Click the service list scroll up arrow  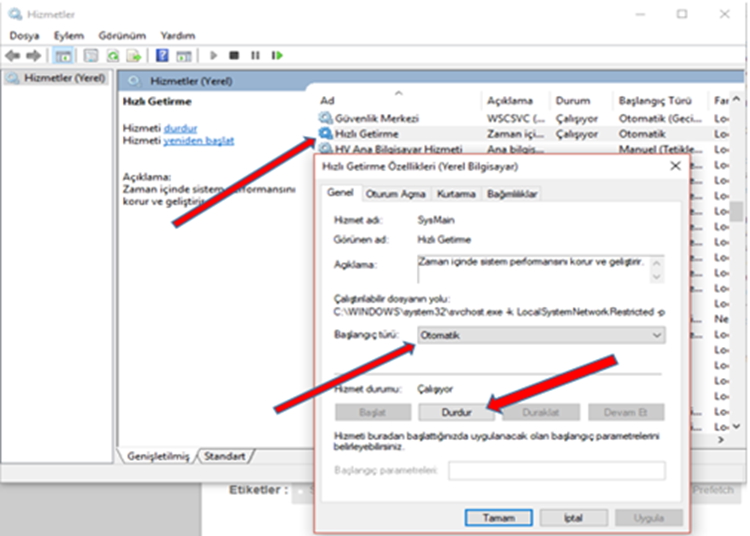pyautogui.click(x=737, y=99)
